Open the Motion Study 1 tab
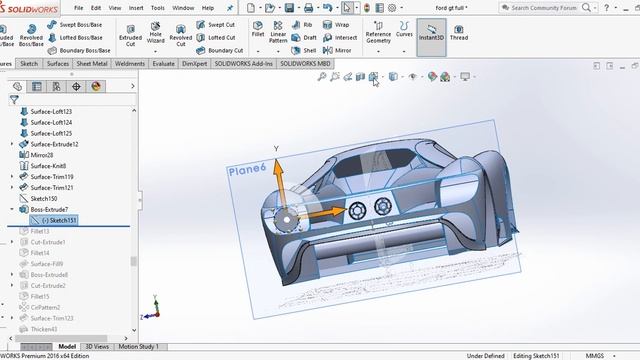Screen dimensions: 640x360 click(138, 347)
